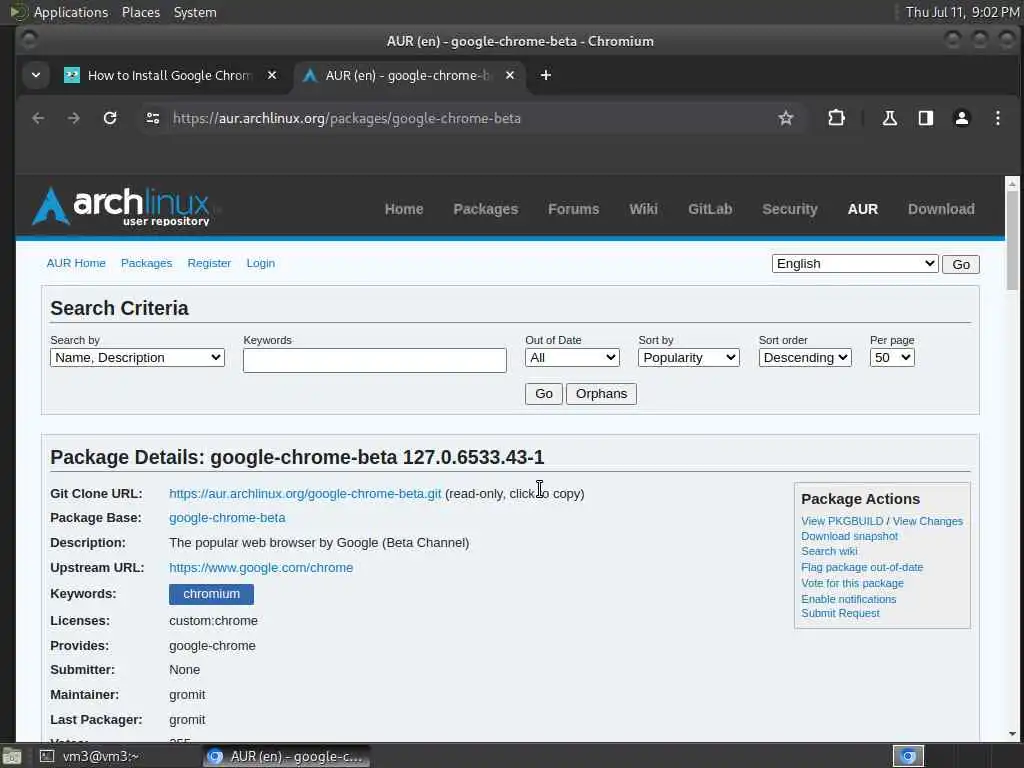Image resolution: width=1024 pixels, height=768 pixels.
Task: Open the Chromium three-dot menu
Action: tap(997, 118)
